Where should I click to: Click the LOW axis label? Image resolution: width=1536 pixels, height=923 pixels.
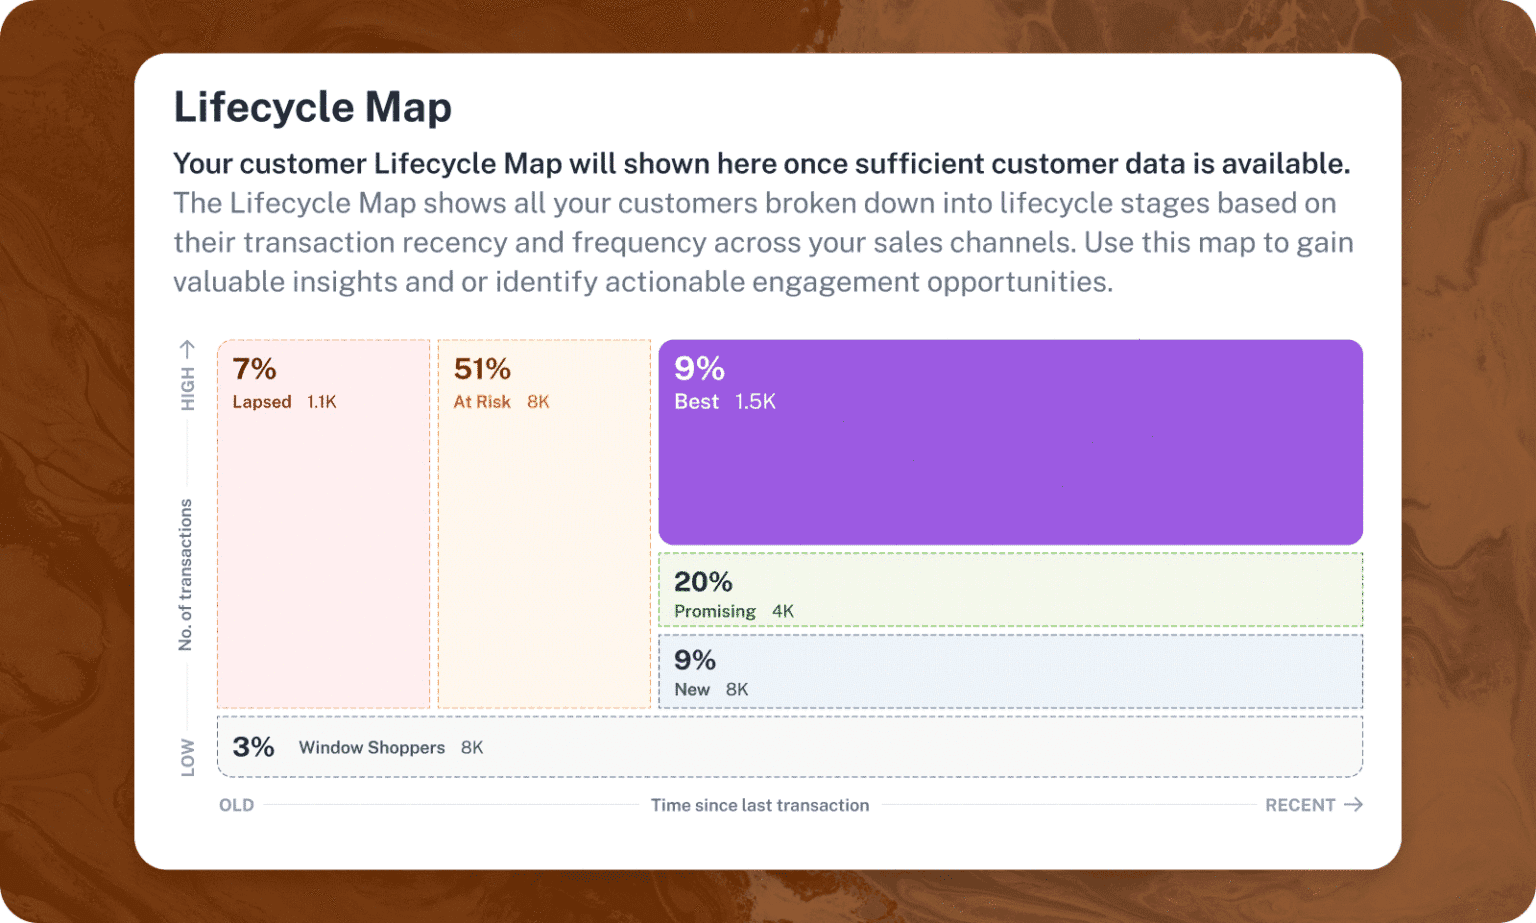(188, 757)
